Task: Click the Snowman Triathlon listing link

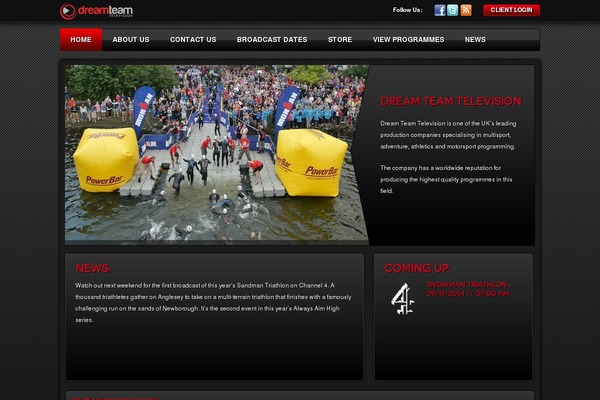Action: point(468,289)
